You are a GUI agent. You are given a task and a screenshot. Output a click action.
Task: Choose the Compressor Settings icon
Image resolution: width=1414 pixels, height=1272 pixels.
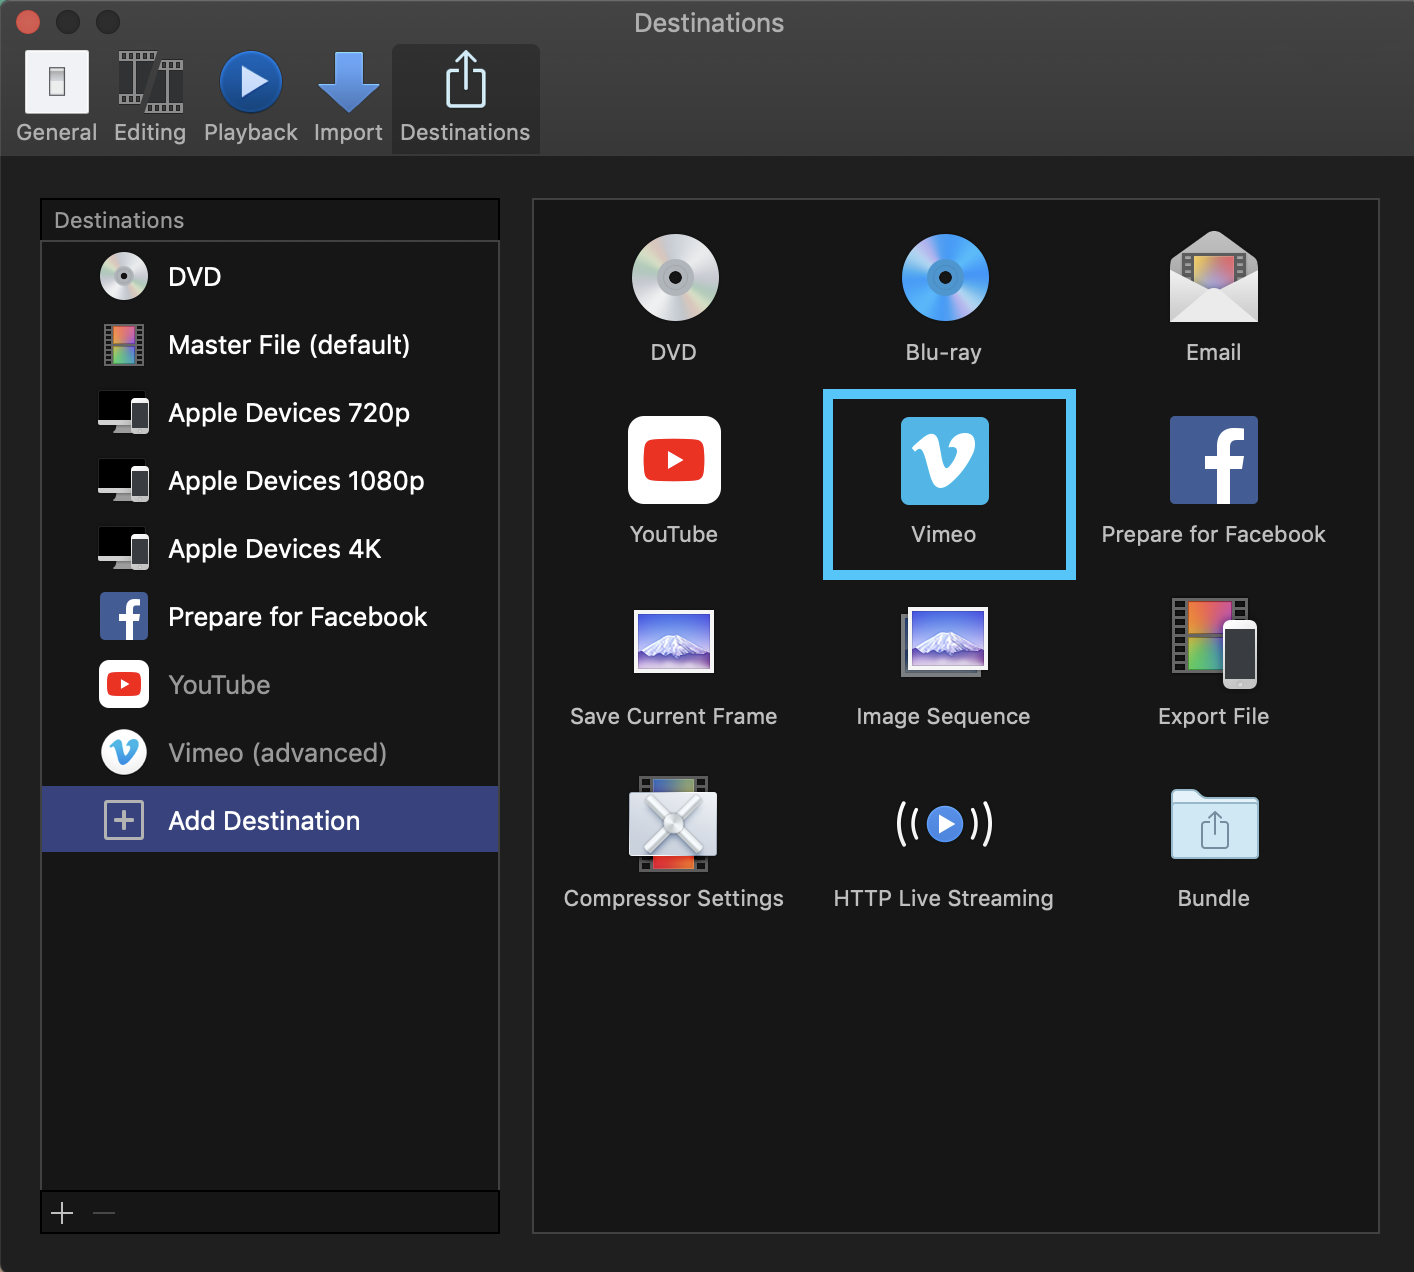point(674,824)
